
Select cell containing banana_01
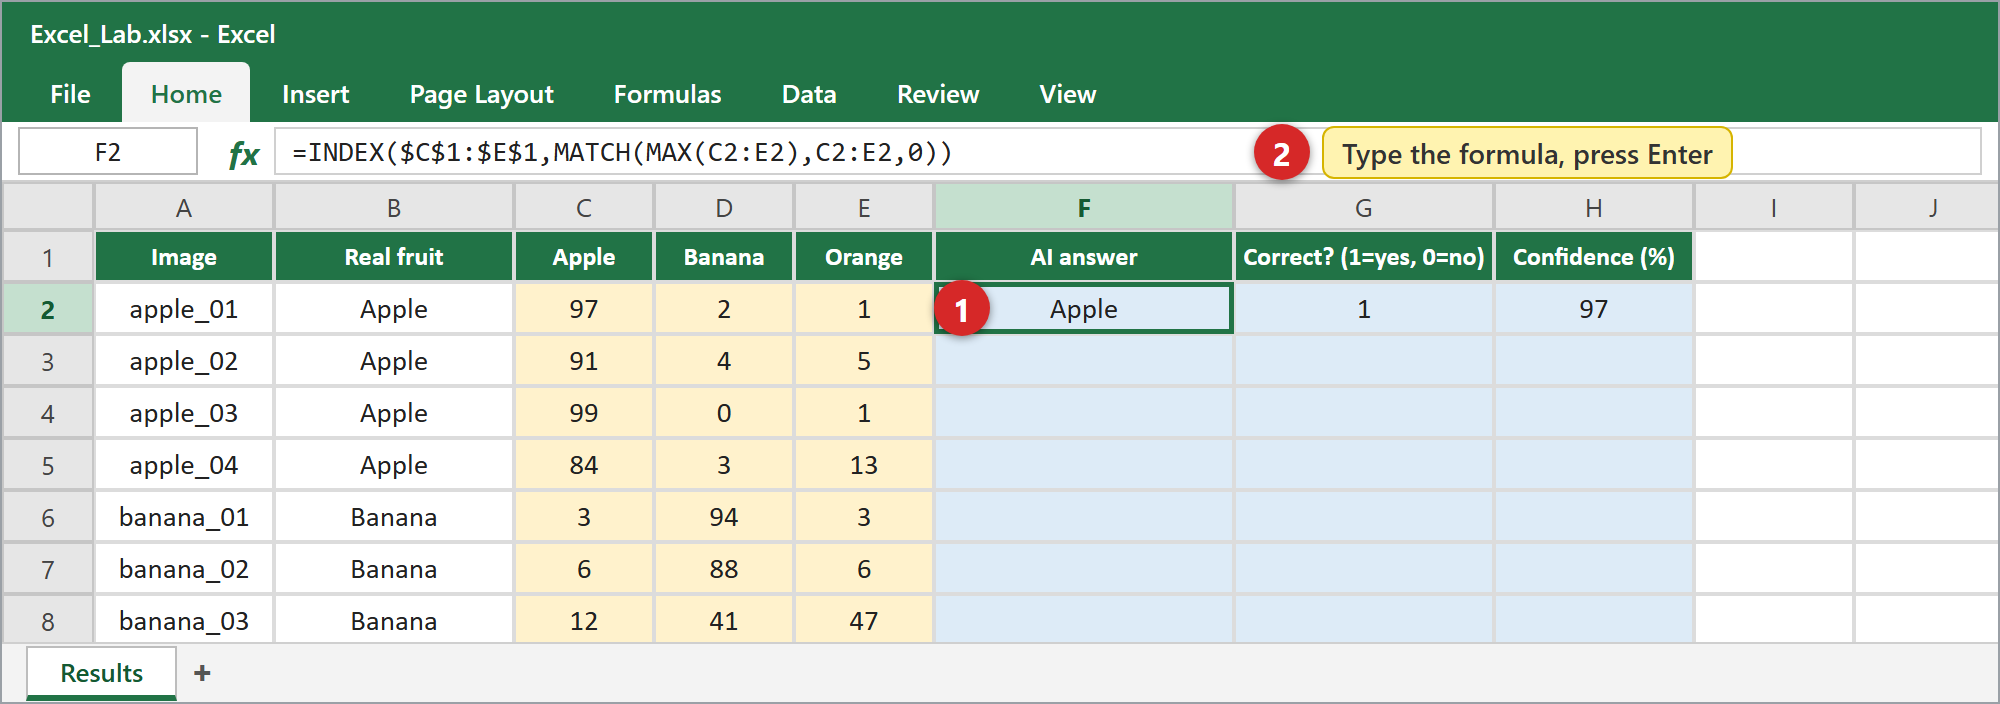[184, 517]
